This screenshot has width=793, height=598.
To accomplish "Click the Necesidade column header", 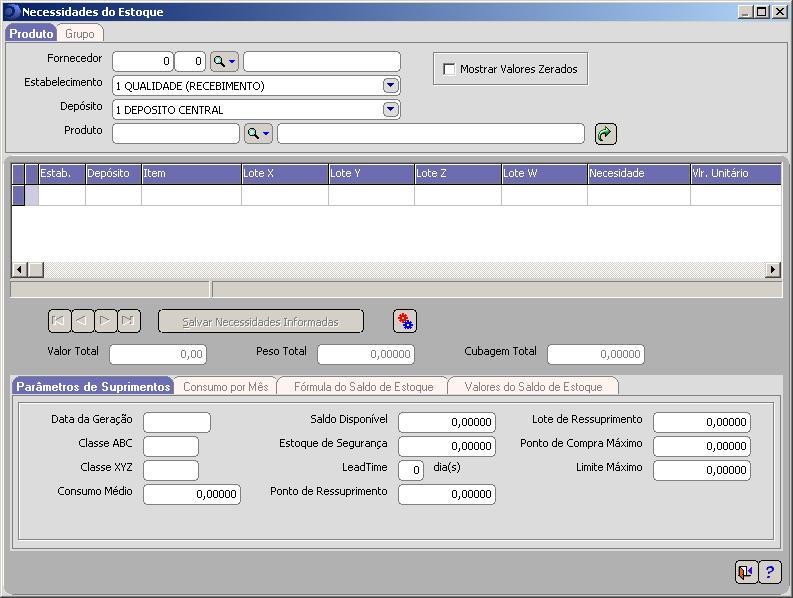I will point(638,174).
